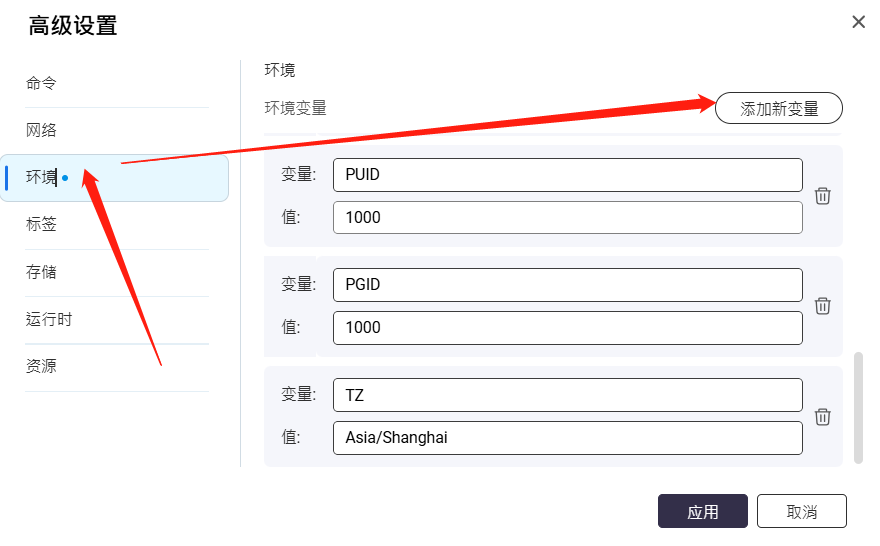The width and height of the screenshot is (880, 546).
Task: Apply changes with the 应用 button
Action: pos(703,511)
